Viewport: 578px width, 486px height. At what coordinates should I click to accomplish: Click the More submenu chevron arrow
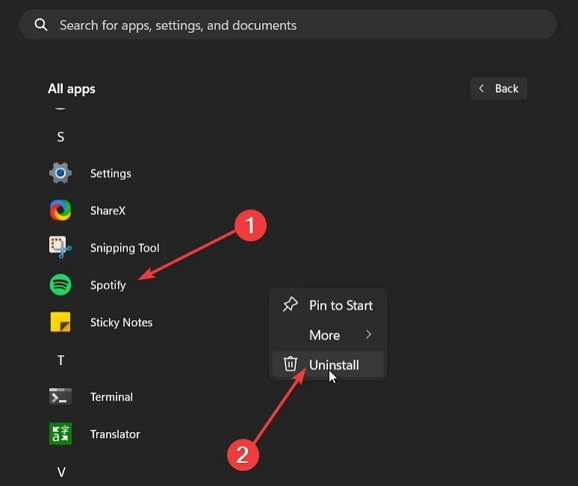[368, 334]
